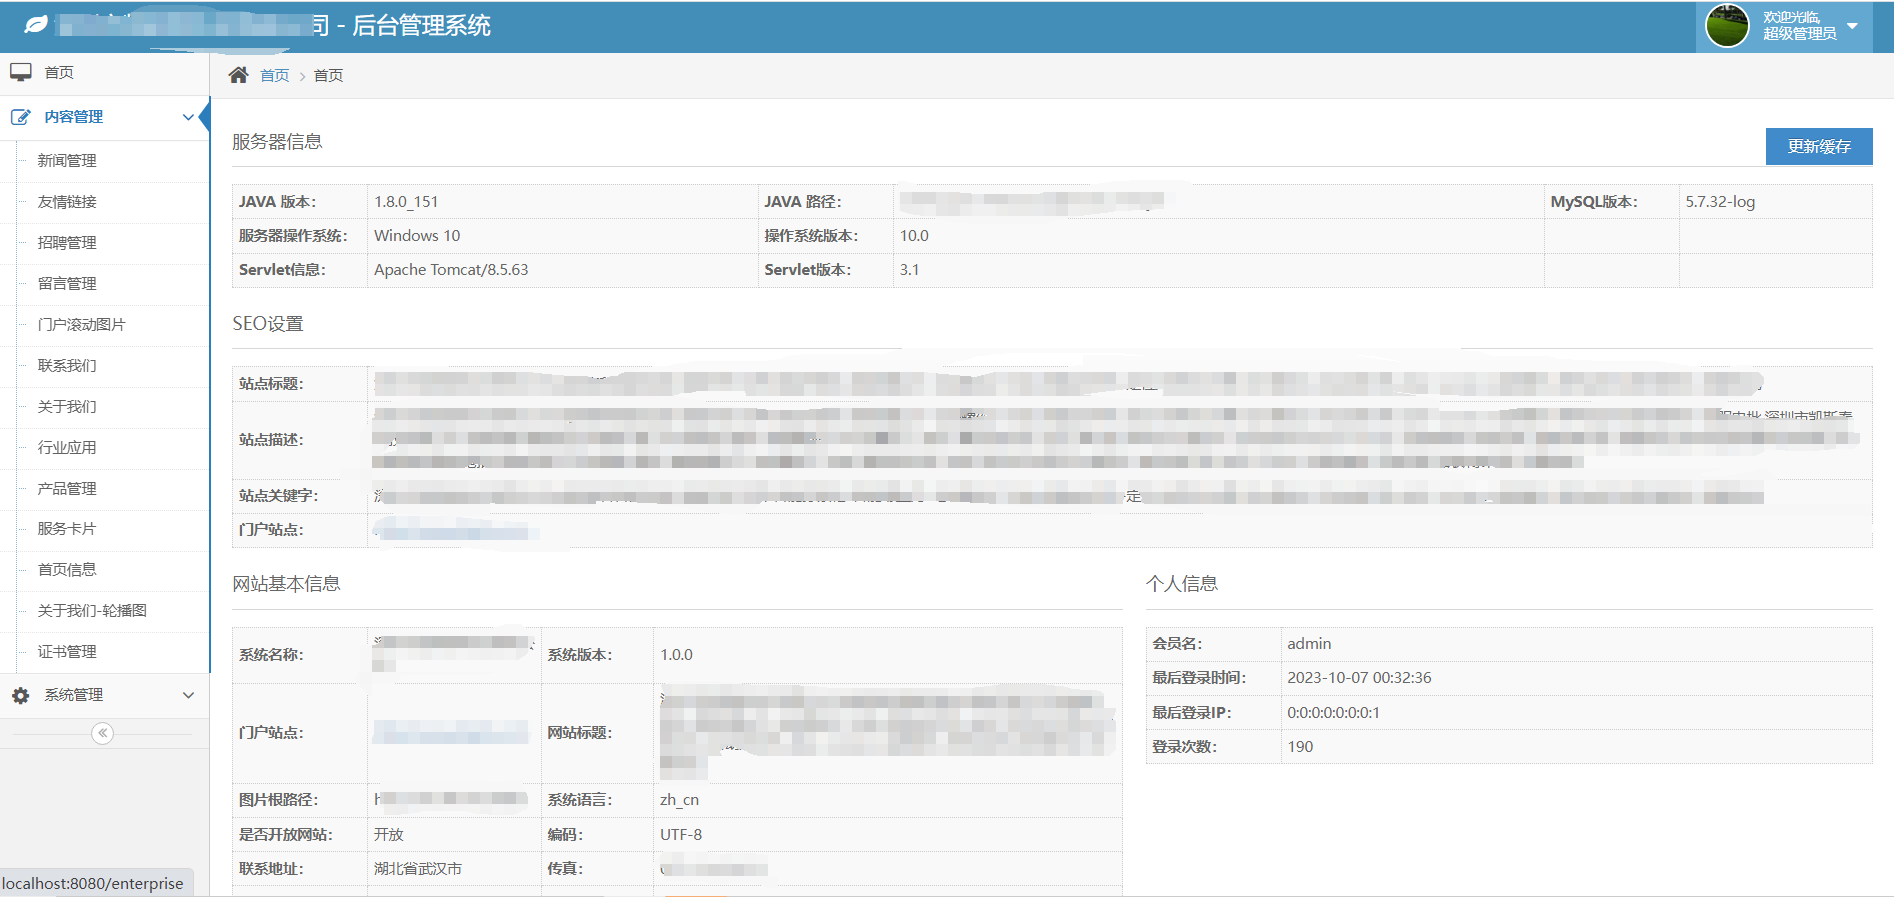1894x897 pixels.
Task: Open 新闻管理 in the sidebar
Action: point(67,160)
